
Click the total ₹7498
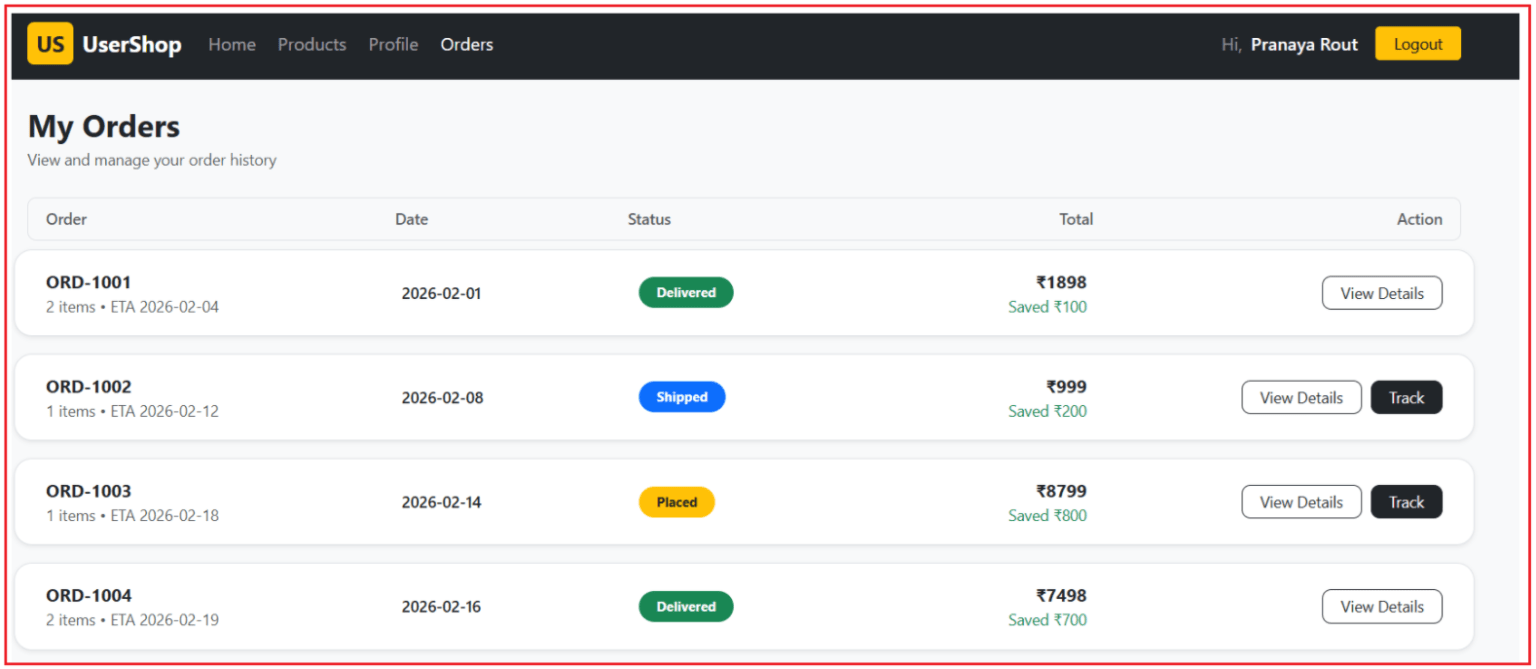(x=1061, y=596)
